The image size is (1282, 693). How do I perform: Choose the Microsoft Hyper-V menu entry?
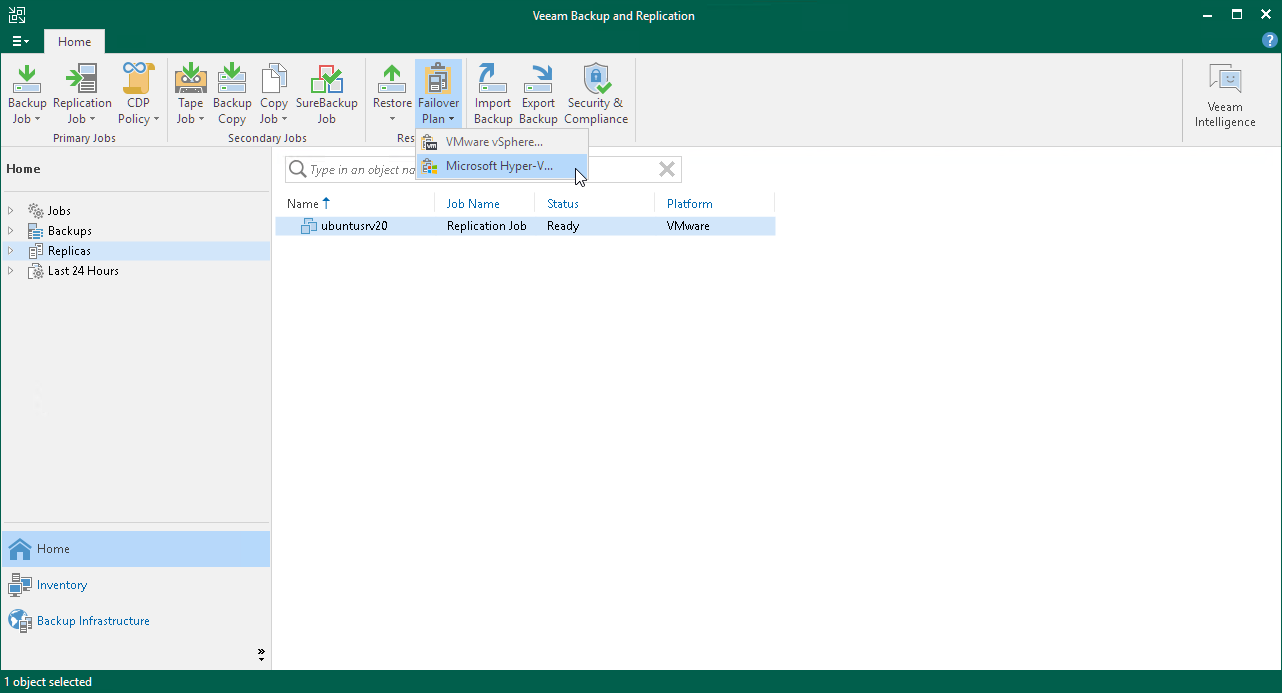(x=502, y=166)
